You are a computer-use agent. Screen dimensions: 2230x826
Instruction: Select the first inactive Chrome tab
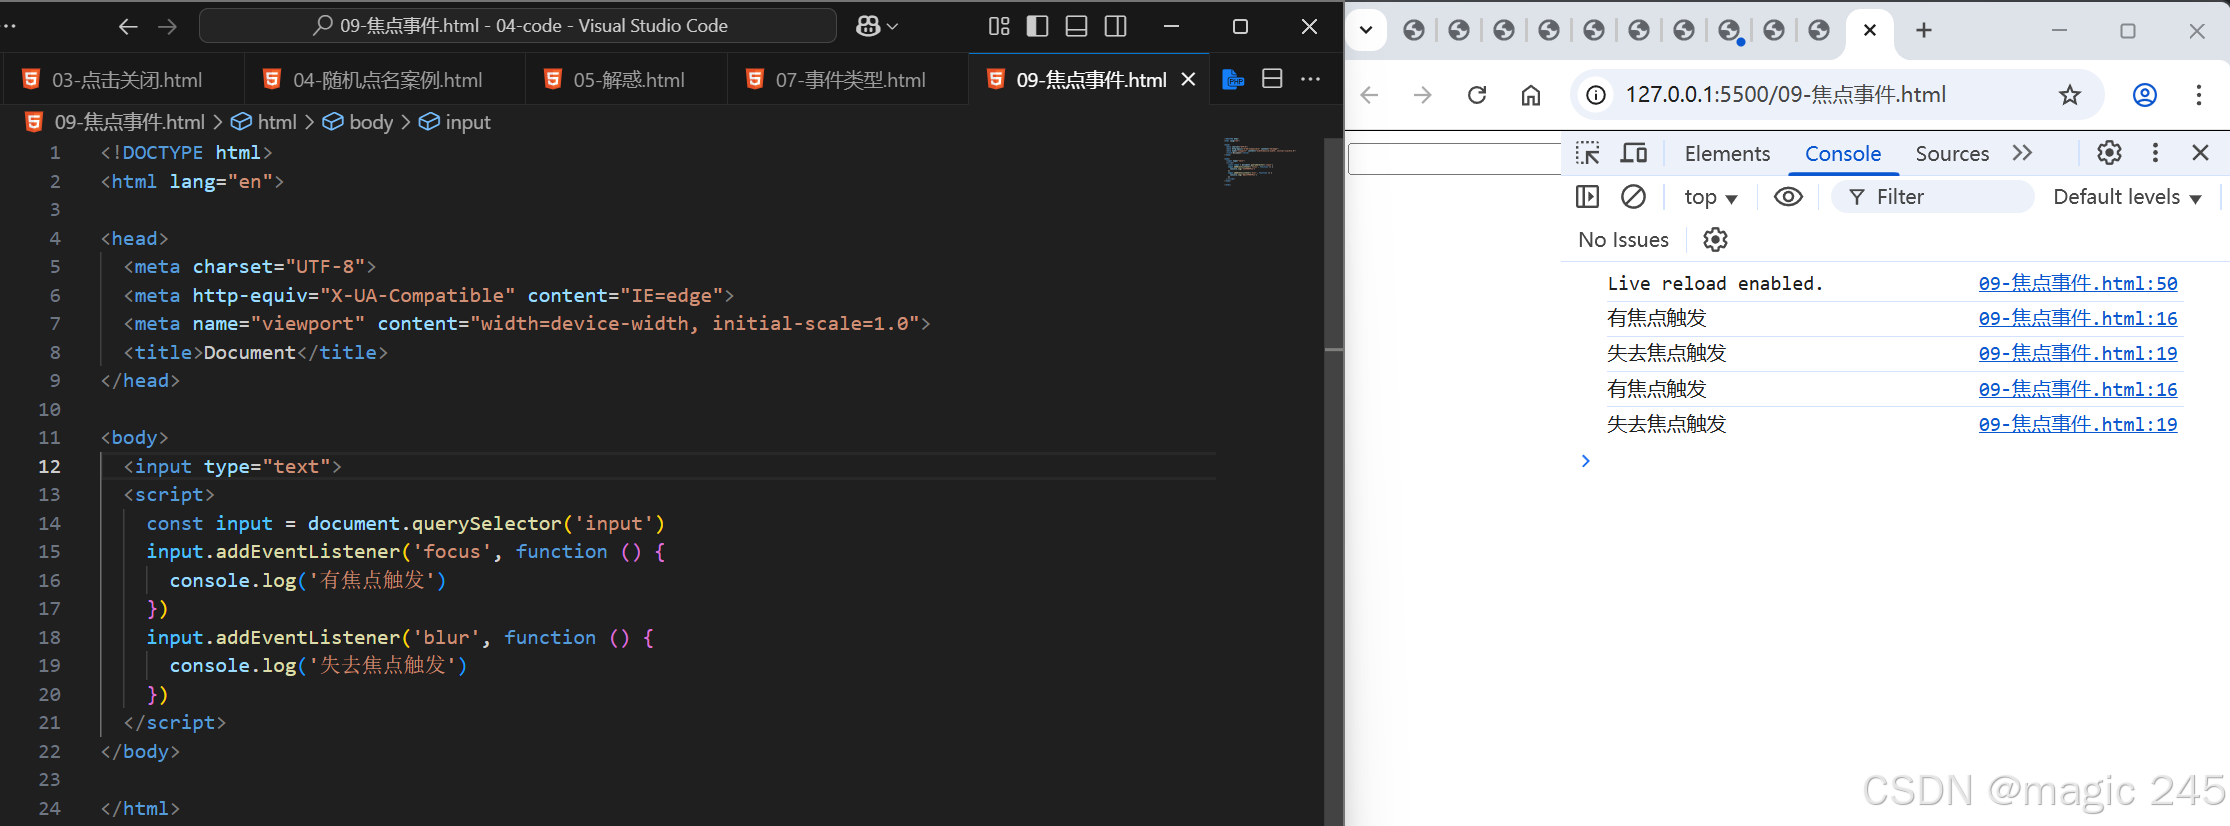click(x=1414, y=30)
